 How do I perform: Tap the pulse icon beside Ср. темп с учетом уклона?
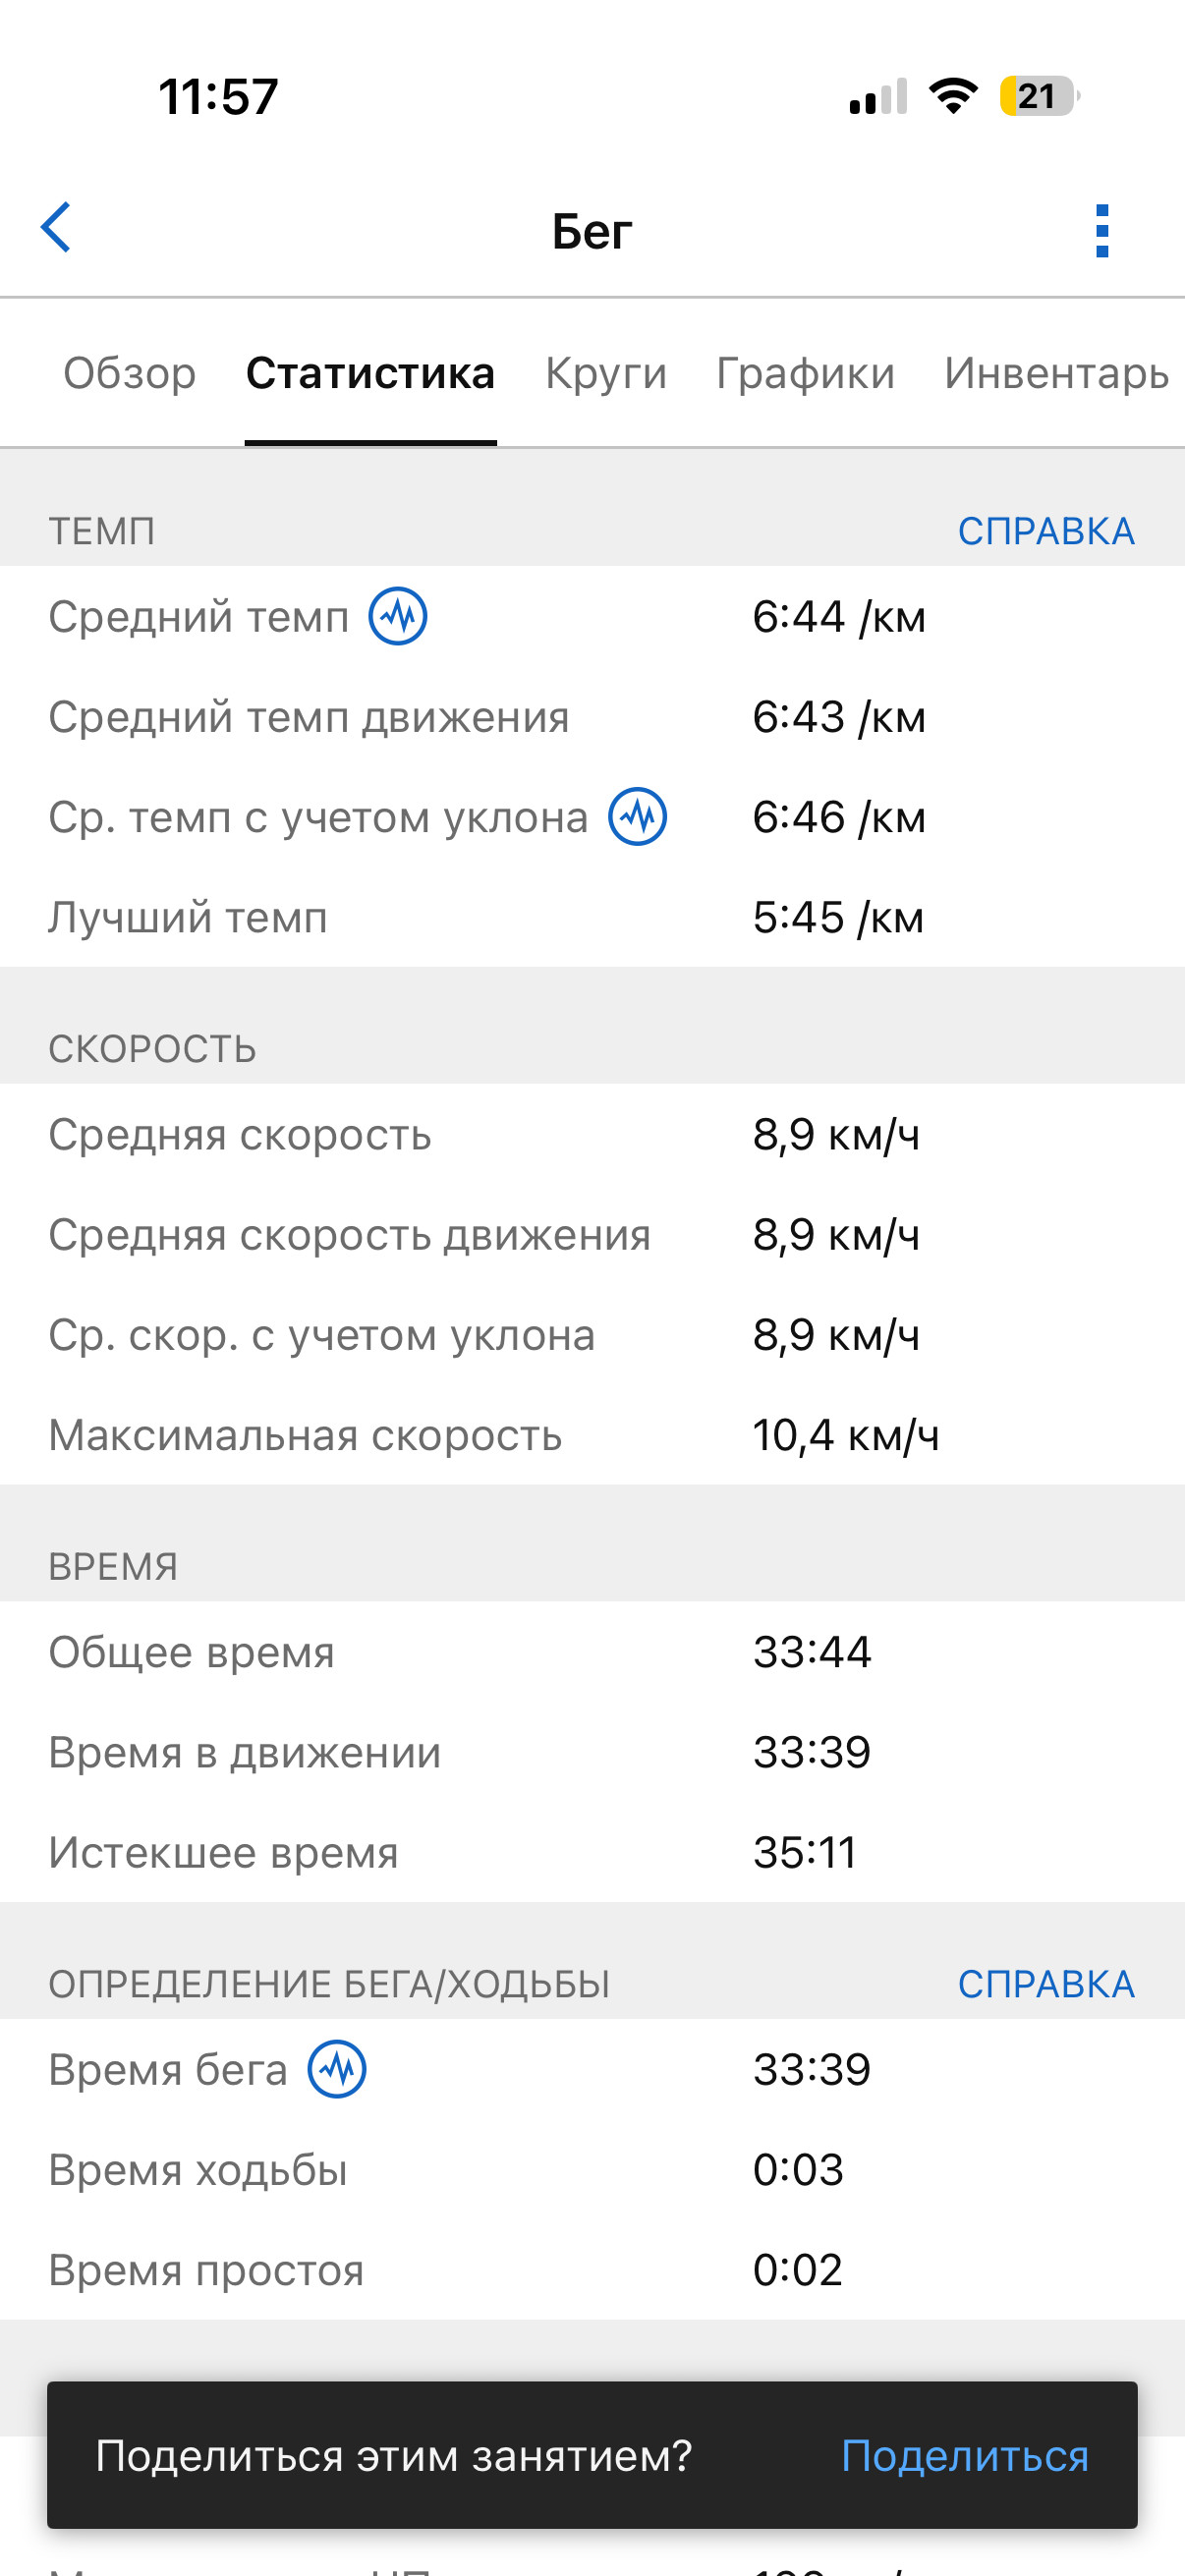pyautogui.click(x=638, y=816)
